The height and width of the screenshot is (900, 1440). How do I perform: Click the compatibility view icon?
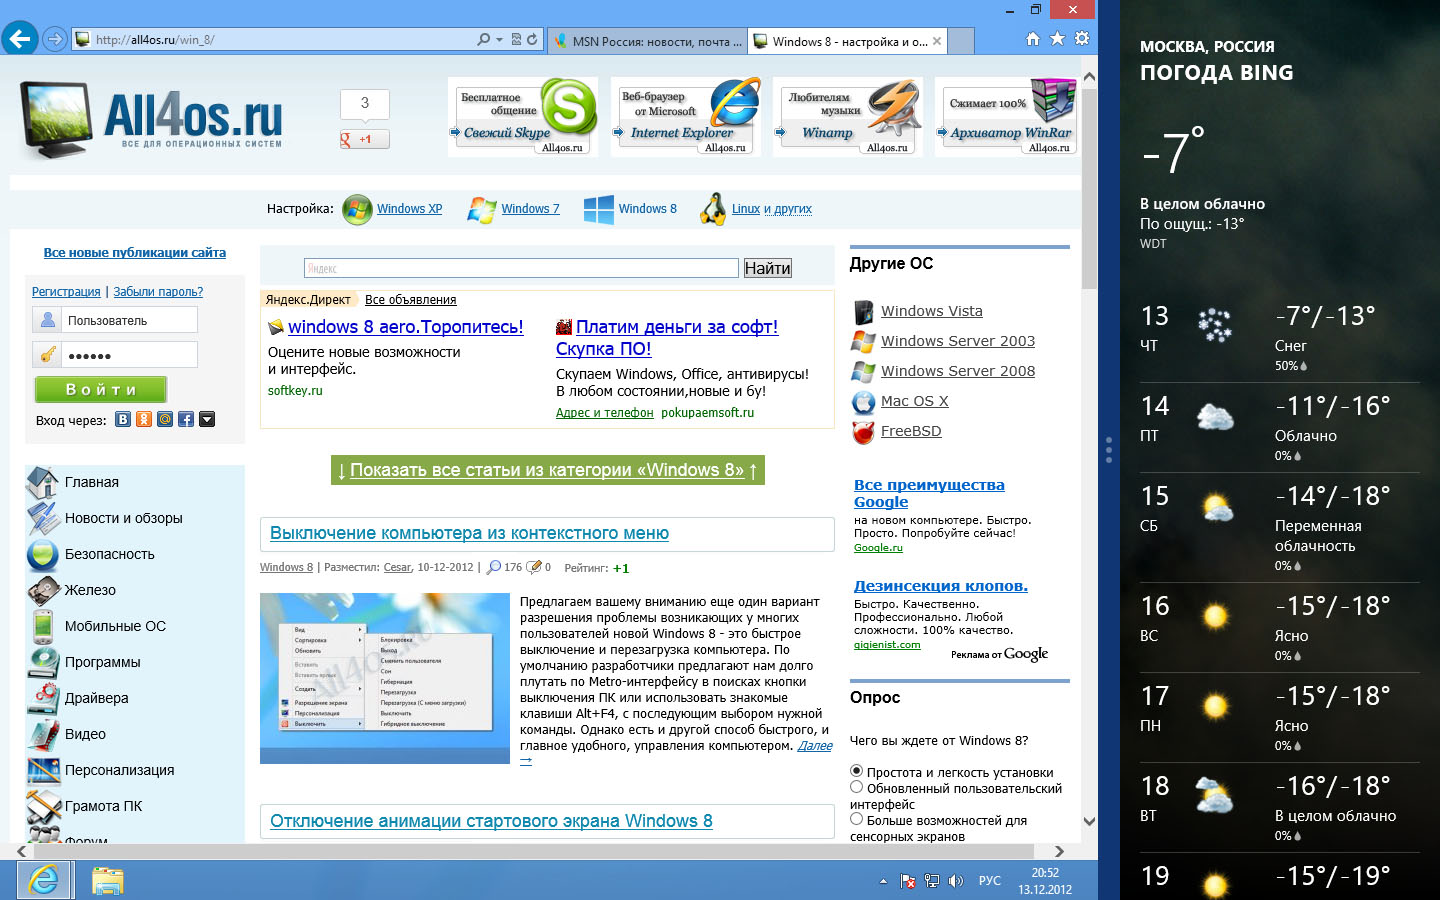517,40
